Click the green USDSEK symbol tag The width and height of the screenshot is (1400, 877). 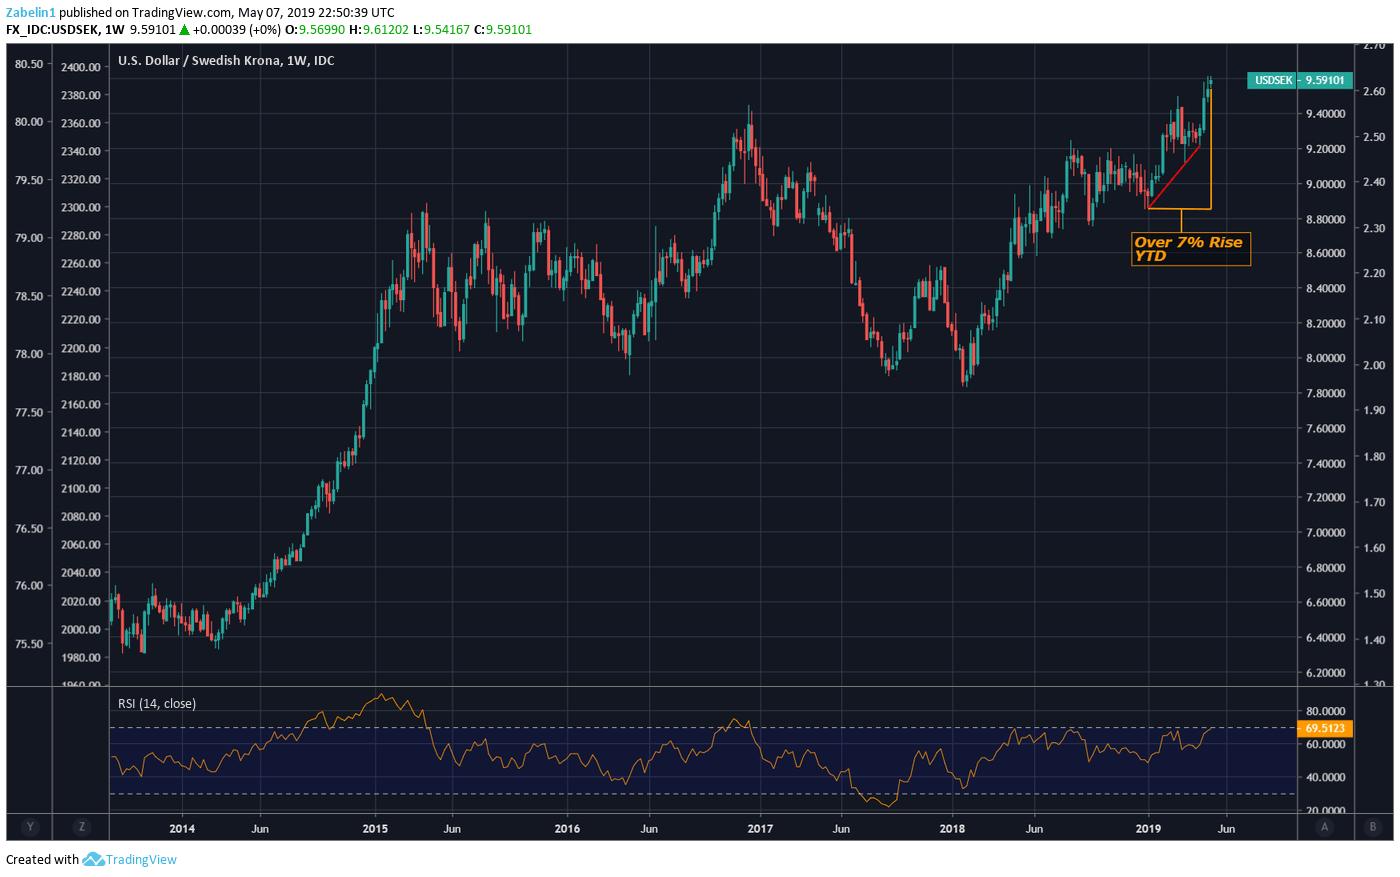[x=1272, y=80]
